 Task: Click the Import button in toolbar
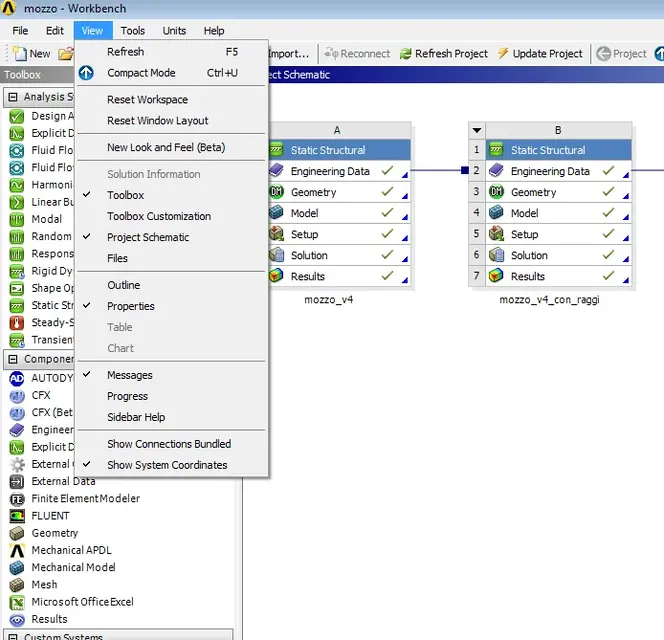(290, 54)
